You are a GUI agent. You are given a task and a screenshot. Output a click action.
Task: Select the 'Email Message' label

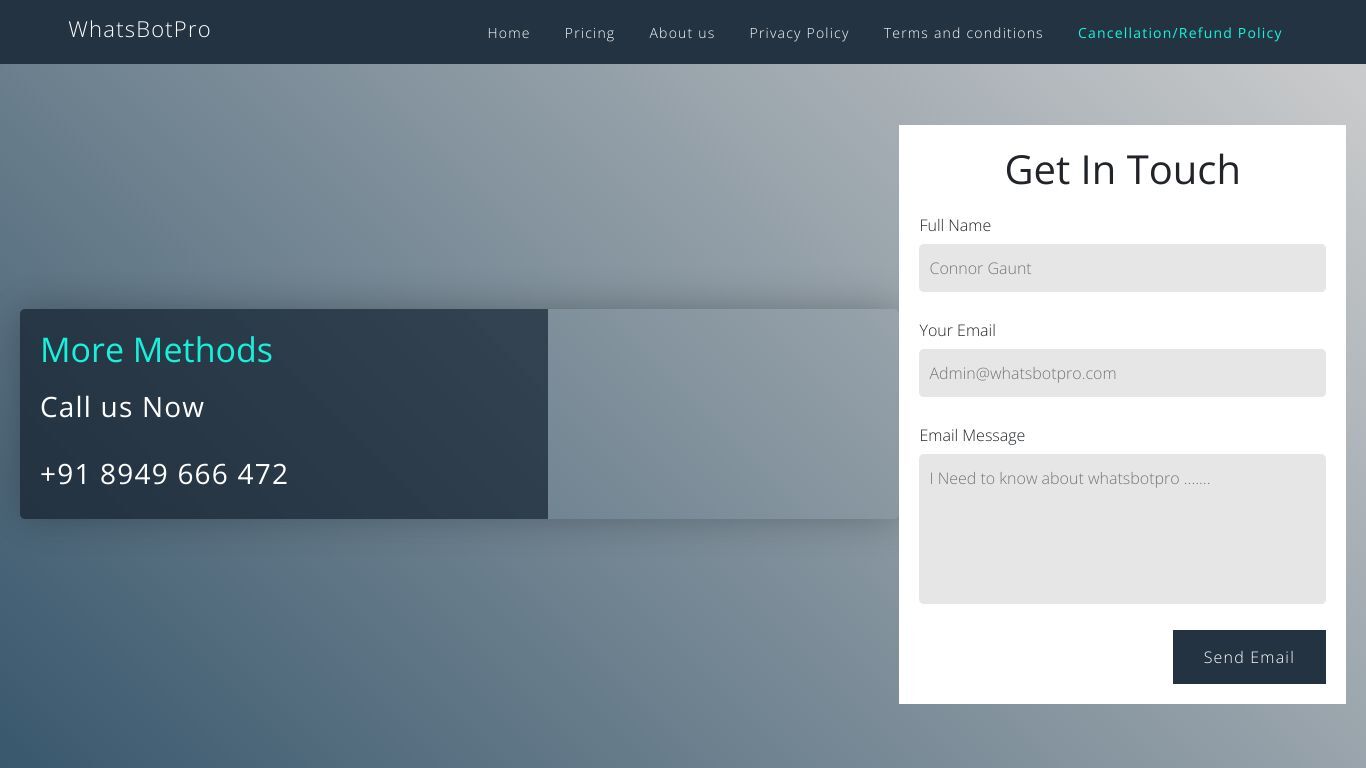tap(972, 435)
